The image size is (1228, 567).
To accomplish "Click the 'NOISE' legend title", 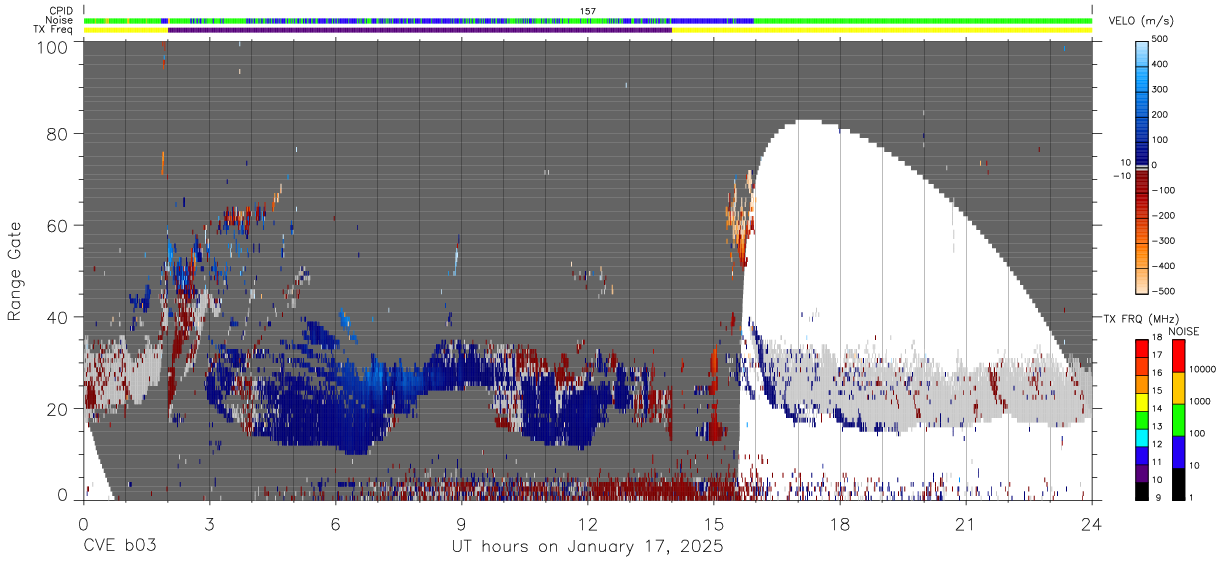I will (x=1183, y=331).
